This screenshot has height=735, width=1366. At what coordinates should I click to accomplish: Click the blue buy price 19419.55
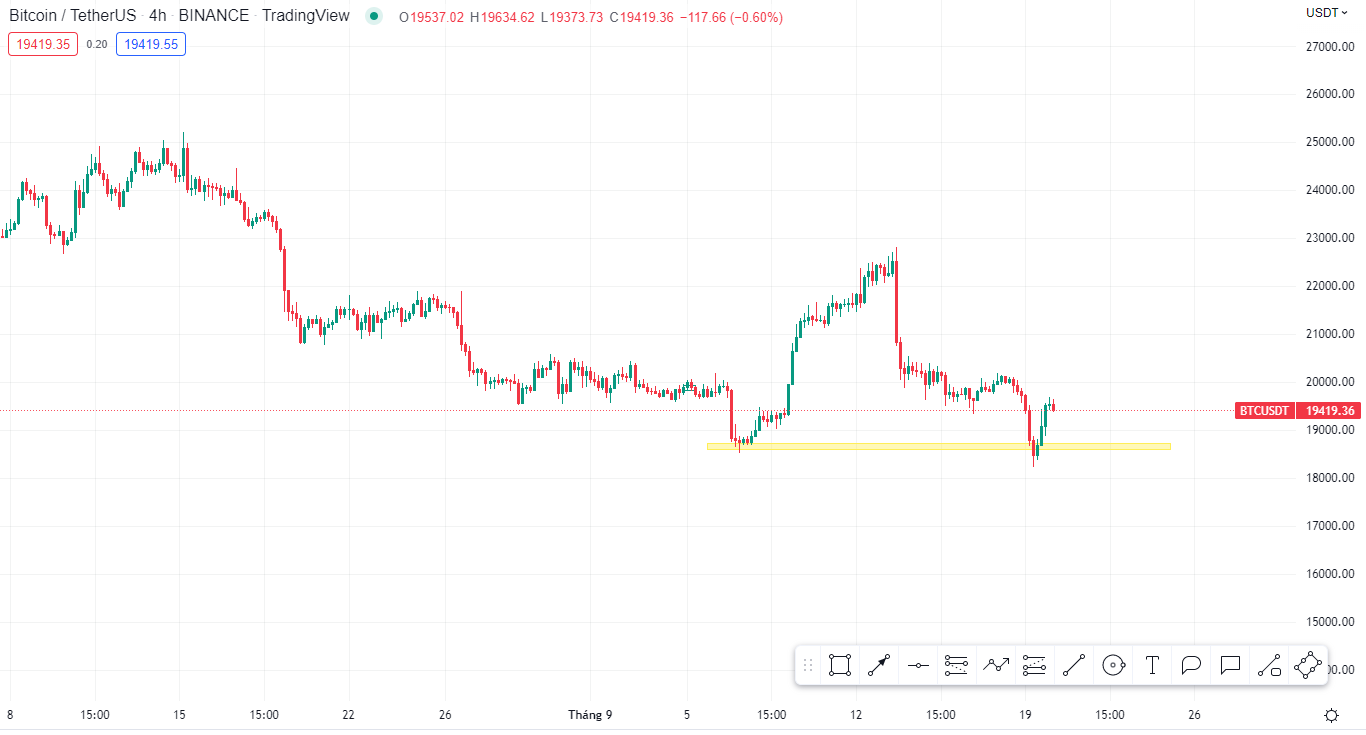pos(151,44)
